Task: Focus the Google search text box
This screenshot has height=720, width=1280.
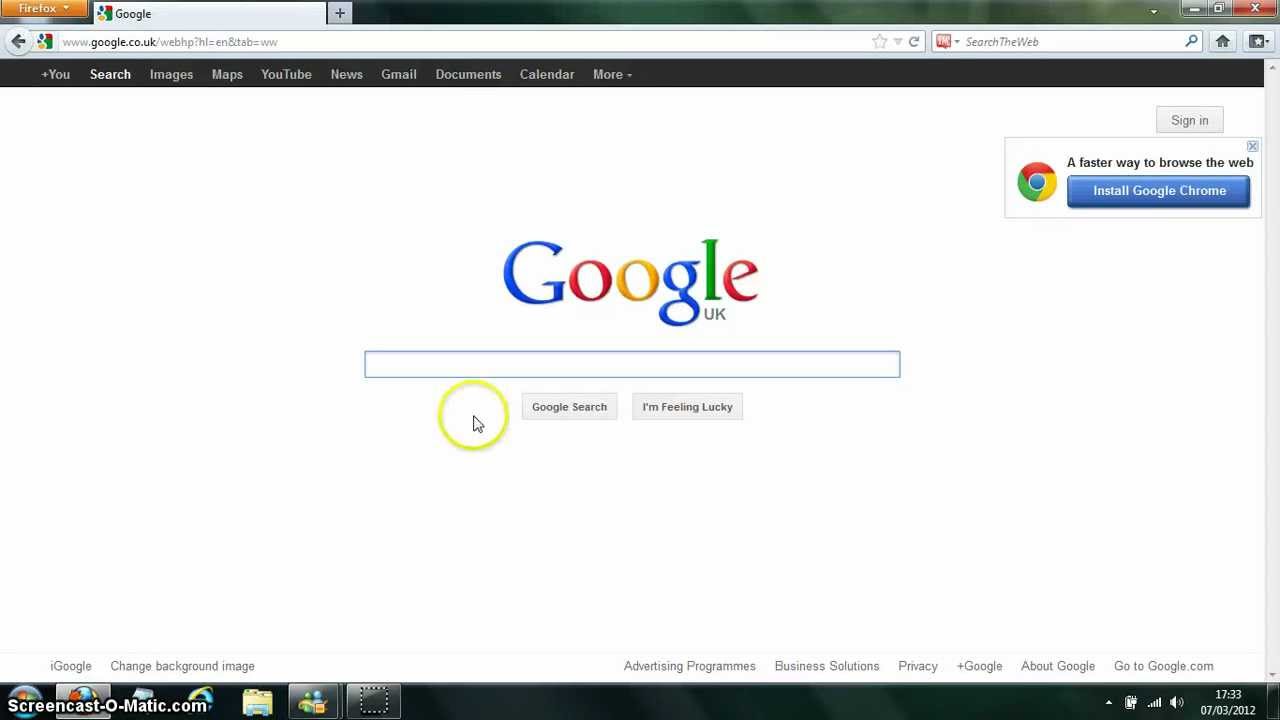Action: [632, 364]
